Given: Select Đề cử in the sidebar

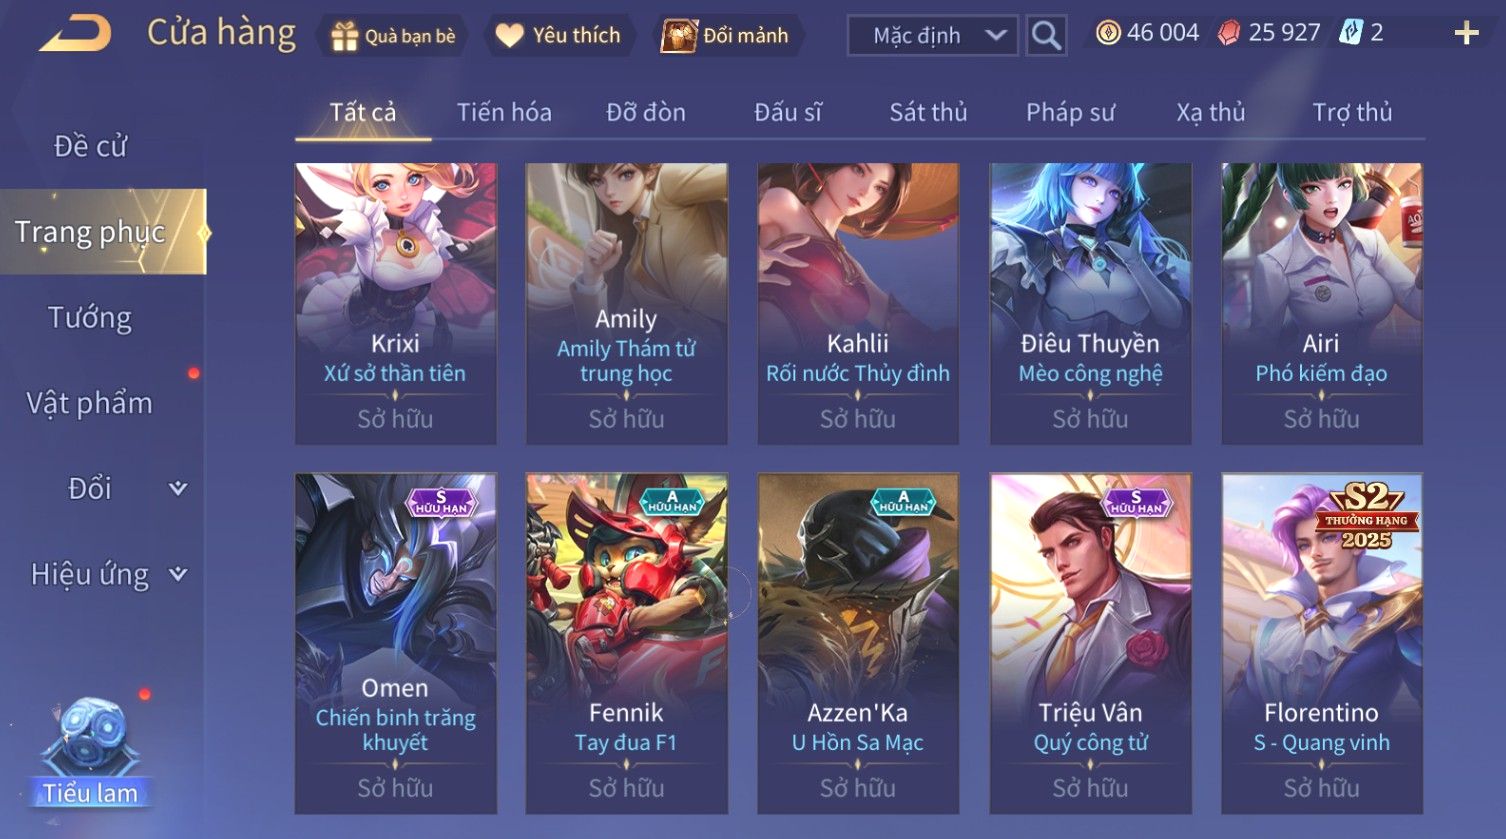Looking at the screenshot, I should pyautogui.click(x=90, y=146).
